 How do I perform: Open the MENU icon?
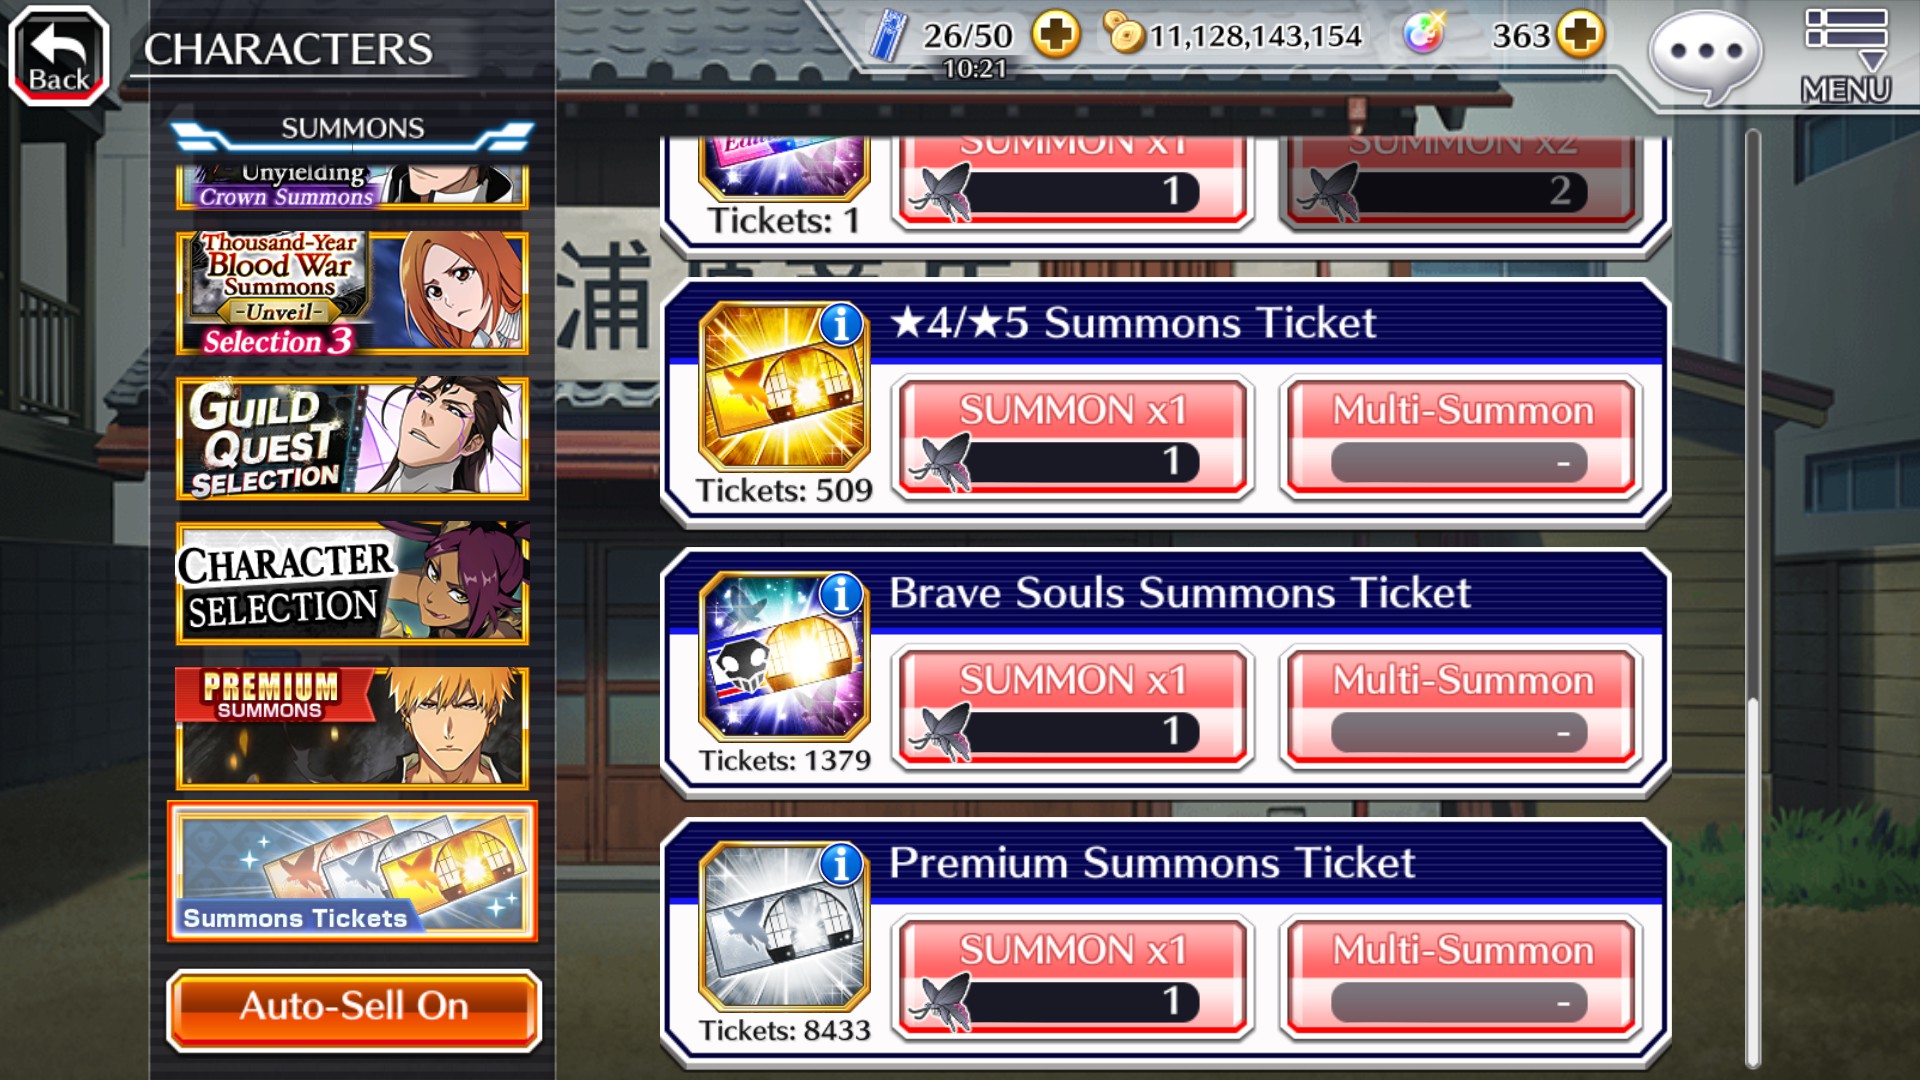pyautogui.click(x=1846, y=57)
